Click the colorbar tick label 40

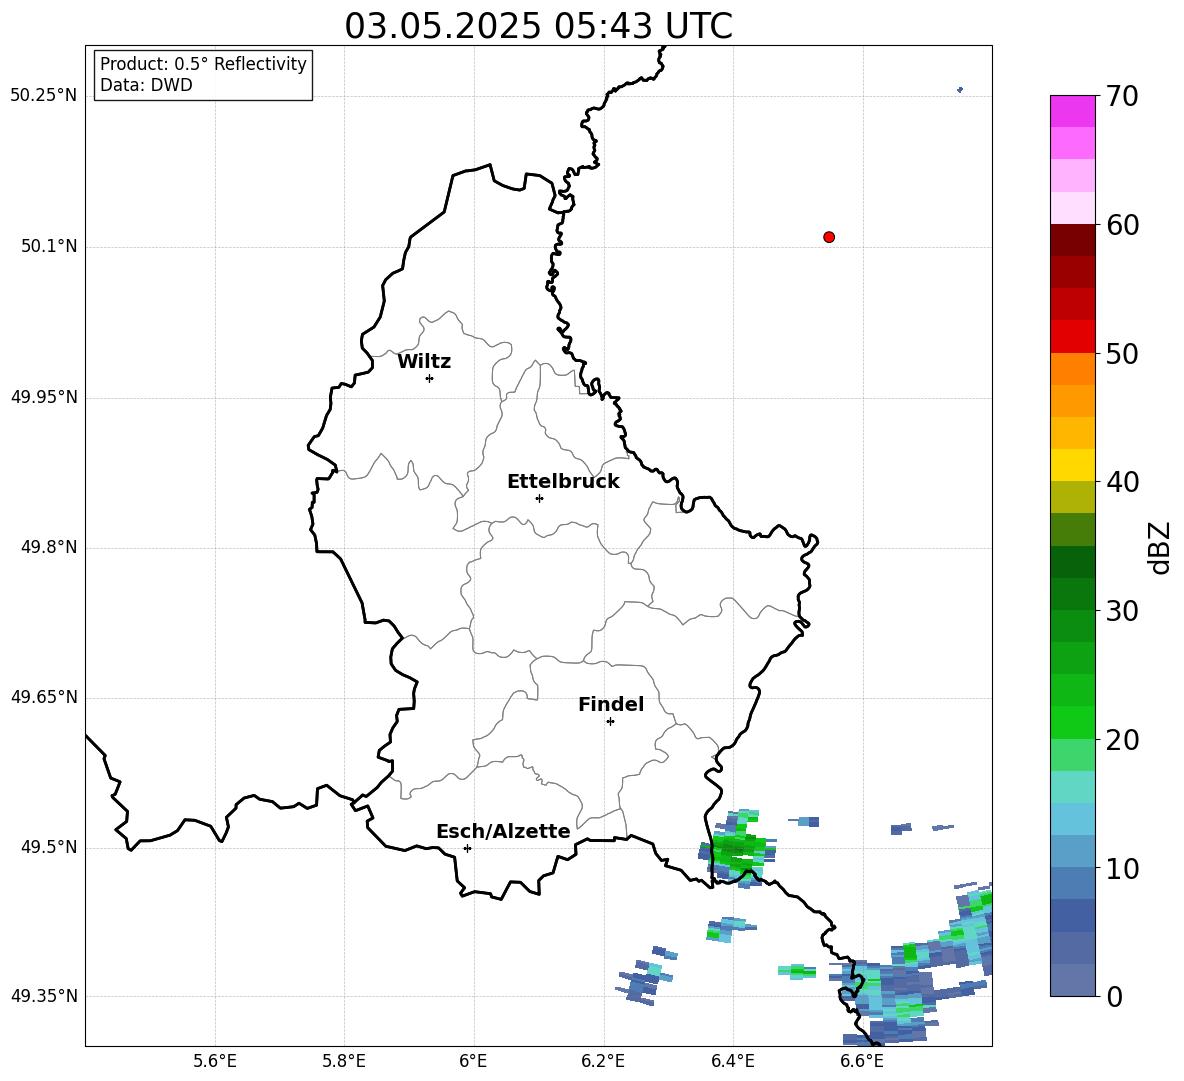(x=1122, y=482)
